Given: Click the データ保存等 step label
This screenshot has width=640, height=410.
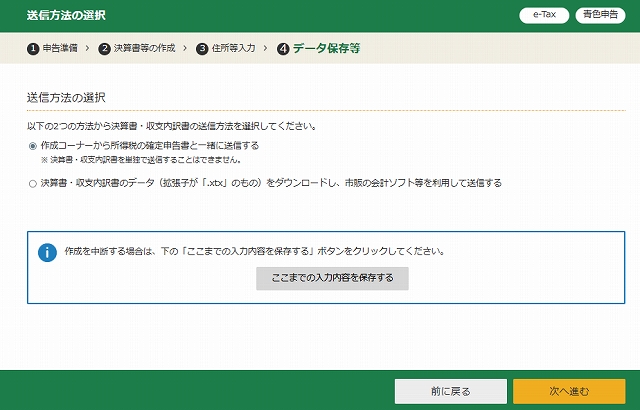Looking at the screenshot, I should 325,48.
